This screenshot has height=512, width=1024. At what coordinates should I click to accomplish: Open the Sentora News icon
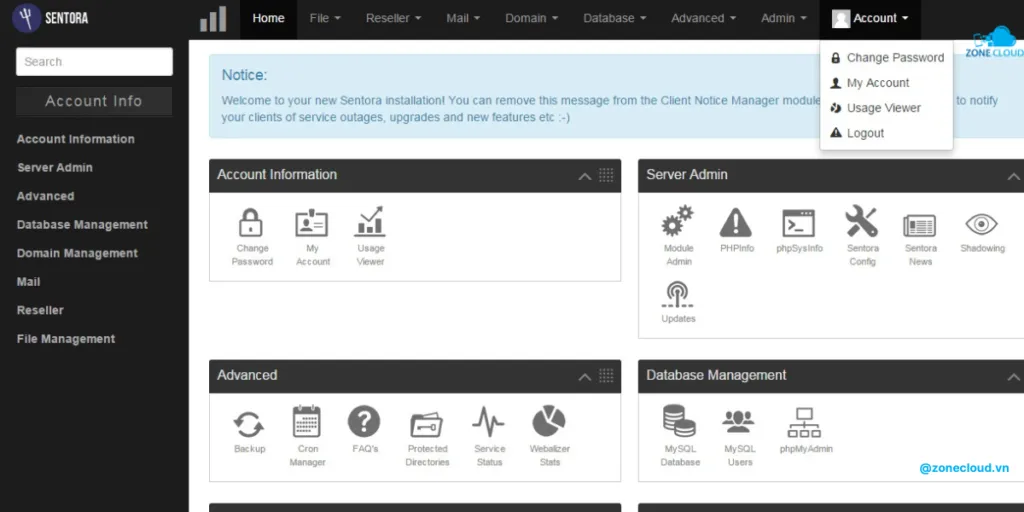click(x=920, y=225)
